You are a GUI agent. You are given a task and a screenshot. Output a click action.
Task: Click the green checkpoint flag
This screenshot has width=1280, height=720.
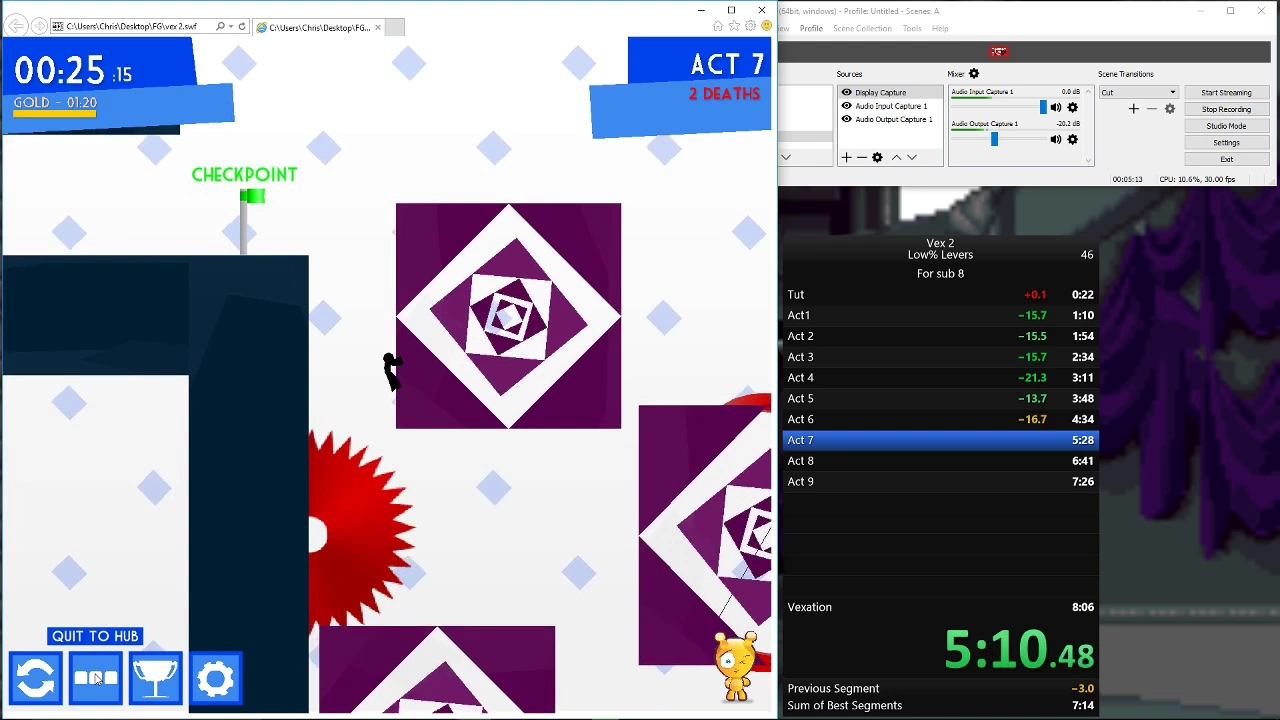pos(252,197)
